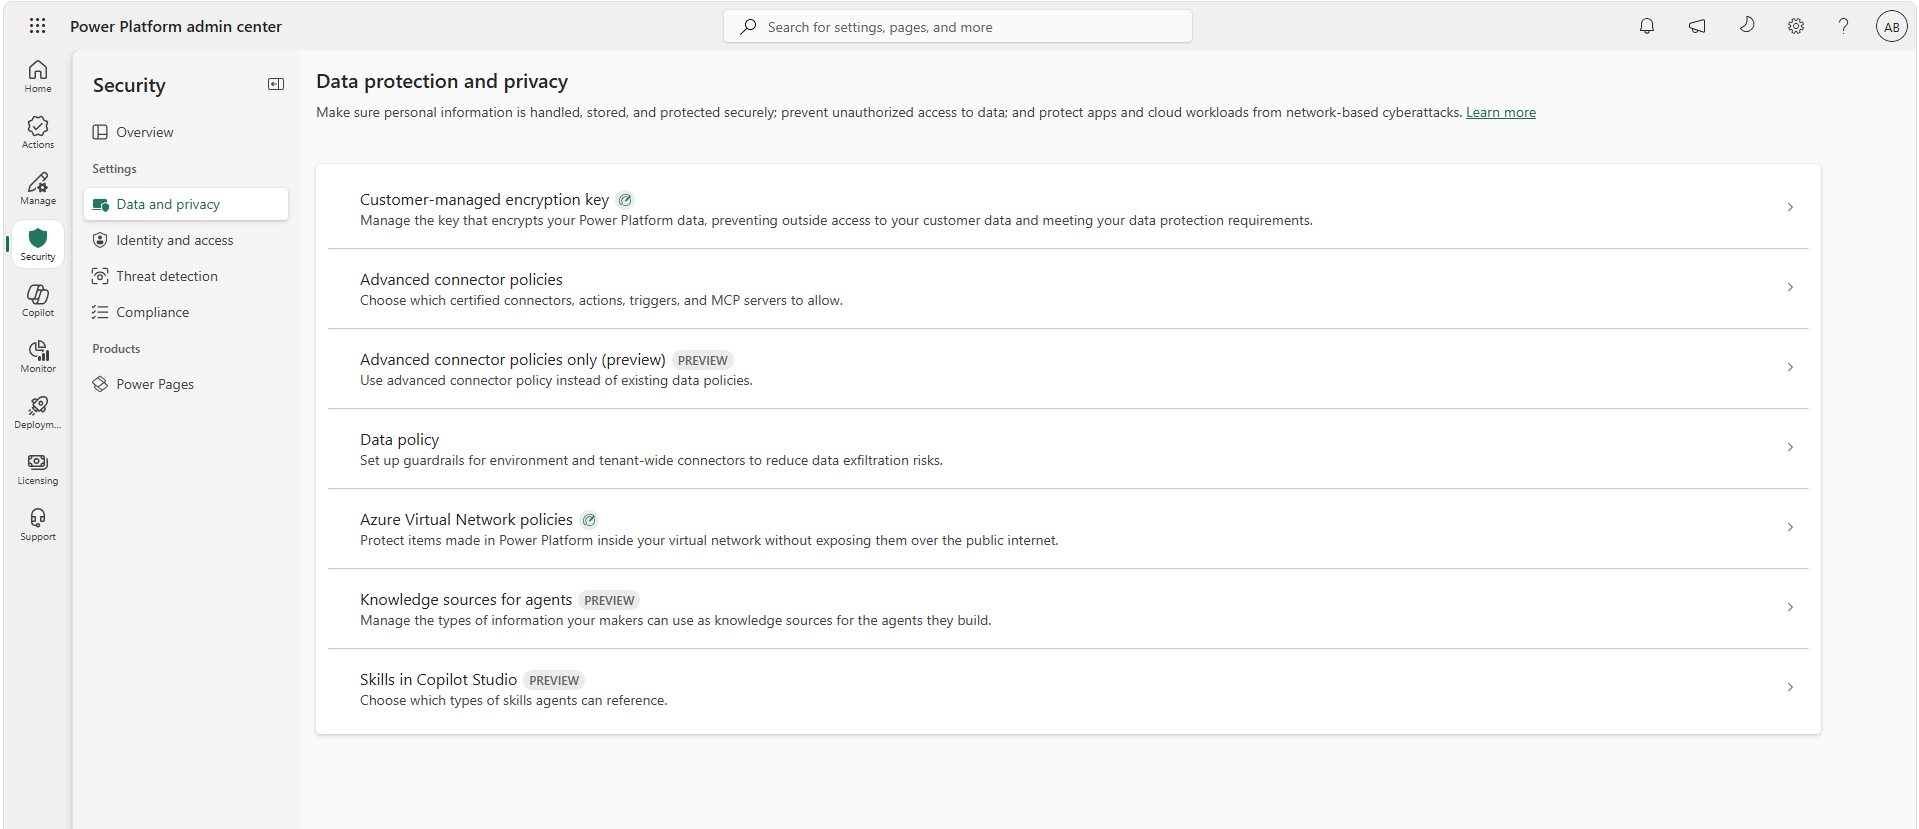Collapse the Security navigation pane
The width and height of the screenshot is (1919, 829).
tap(276, 85)
